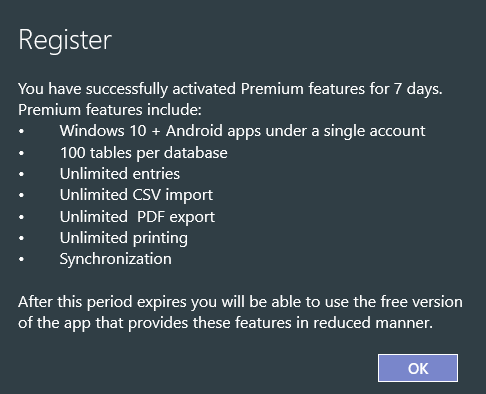This screenshot has height=394, width=486.
Task: Click the bullet dot before '100 tables'
Action: point(22,153)
